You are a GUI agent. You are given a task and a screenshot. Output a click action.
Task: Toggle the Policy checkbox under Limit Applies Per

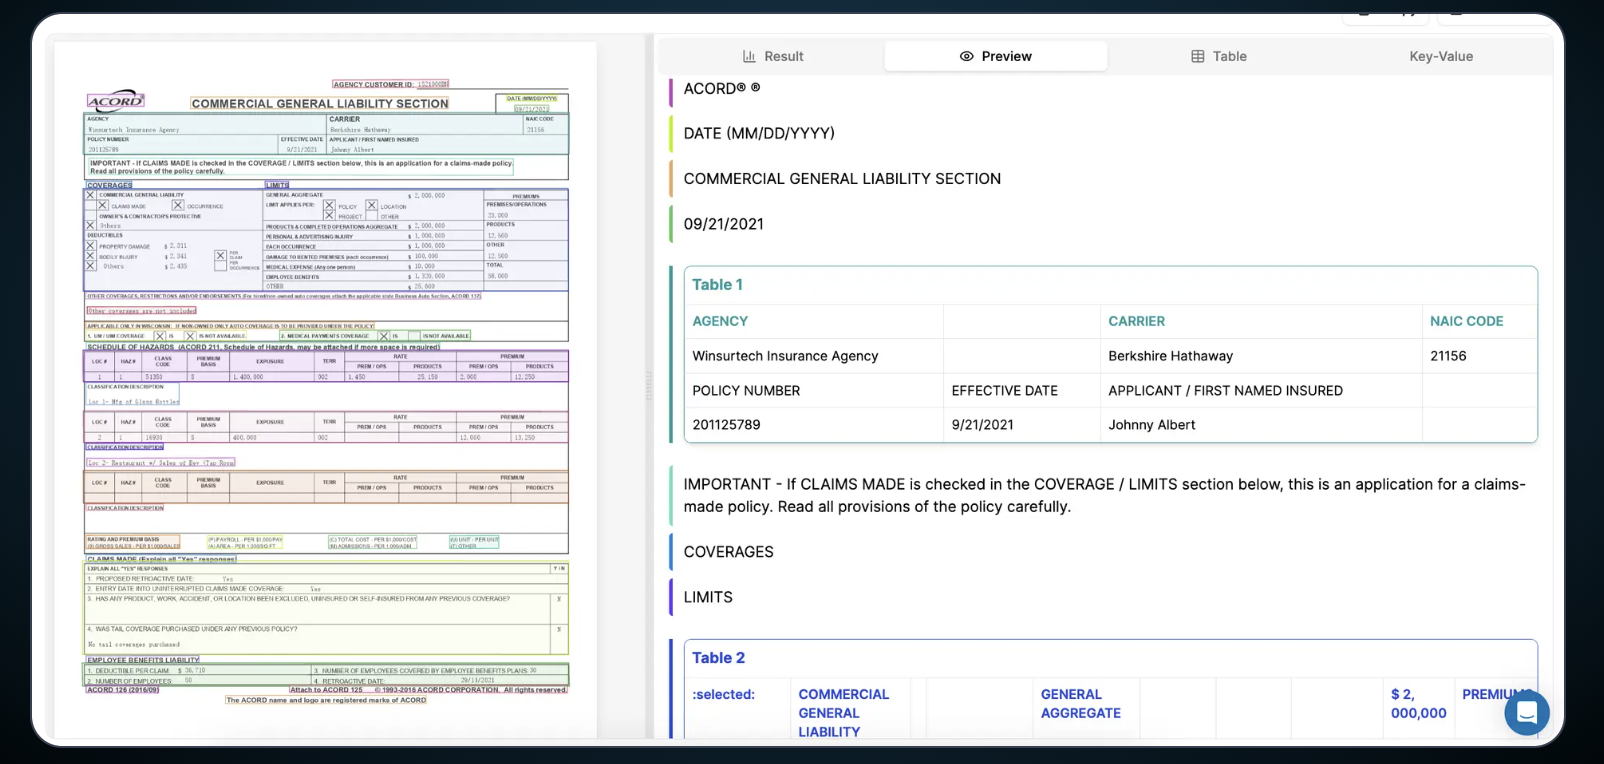click(329, 206)
